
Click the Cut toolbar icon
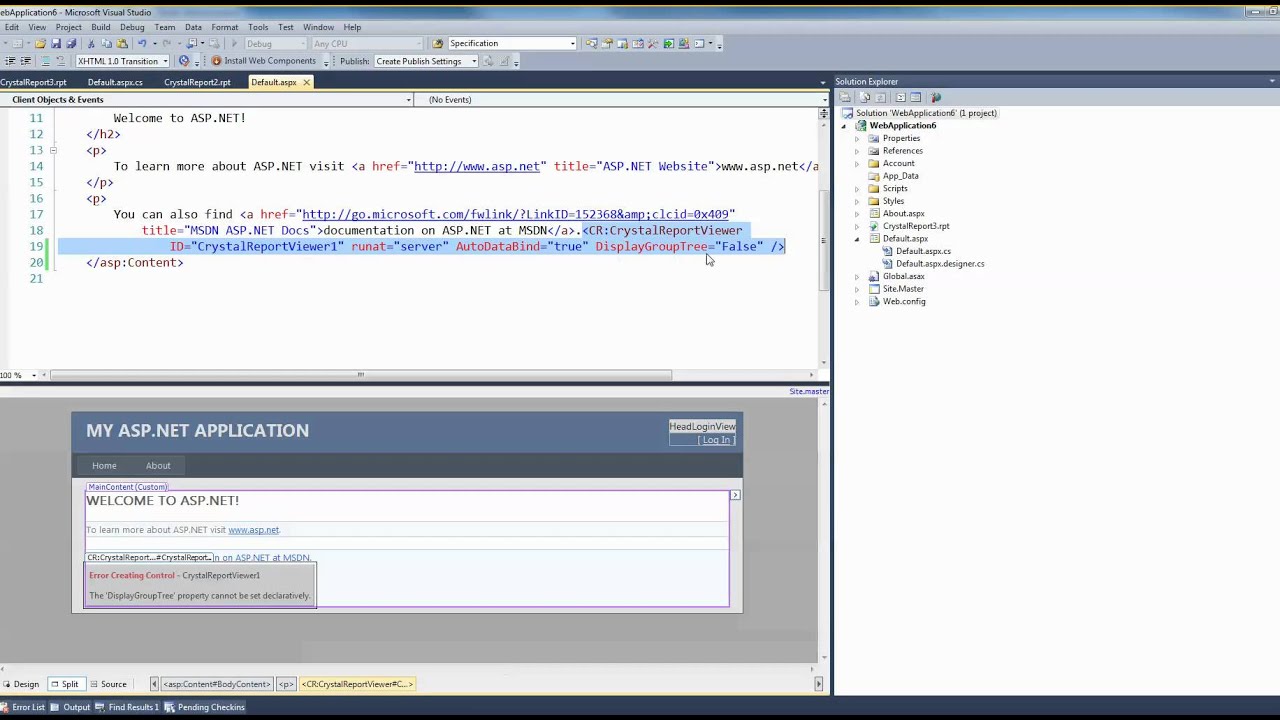point(91,44)
